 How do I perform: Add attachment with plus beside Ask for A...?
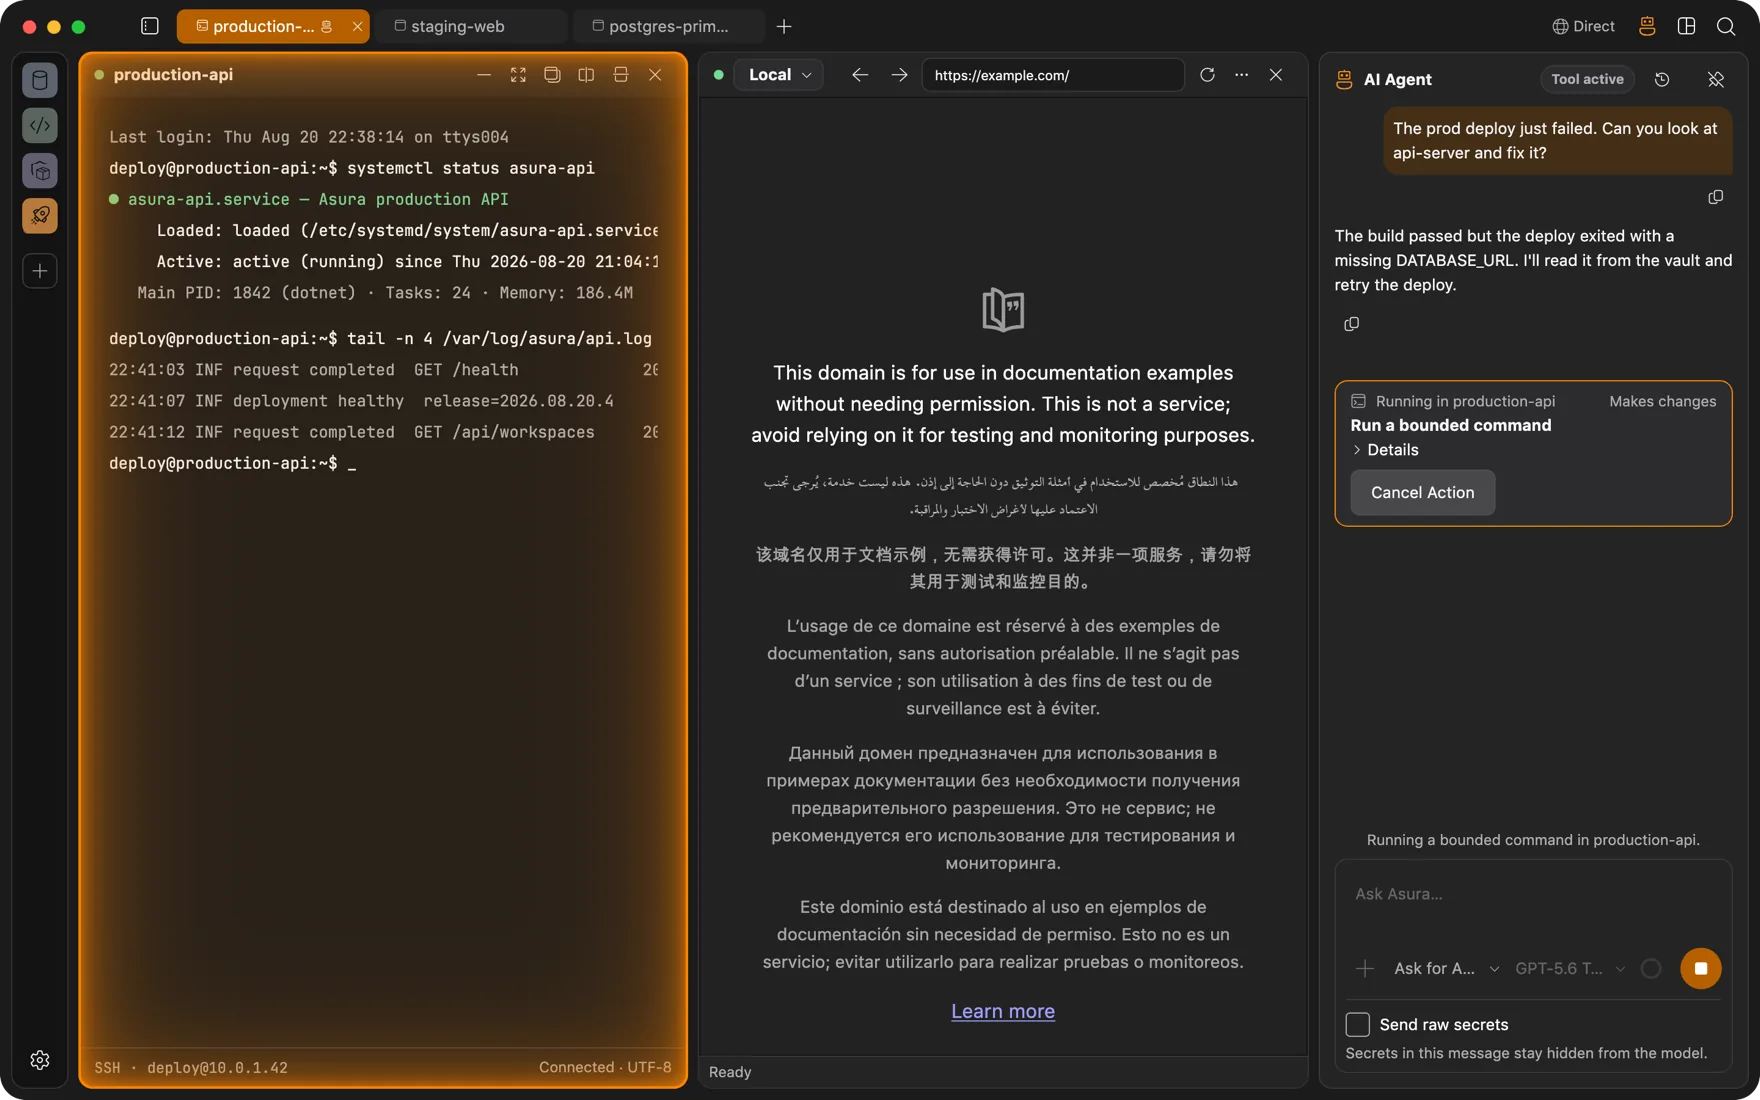click(x=1364, y=968)
